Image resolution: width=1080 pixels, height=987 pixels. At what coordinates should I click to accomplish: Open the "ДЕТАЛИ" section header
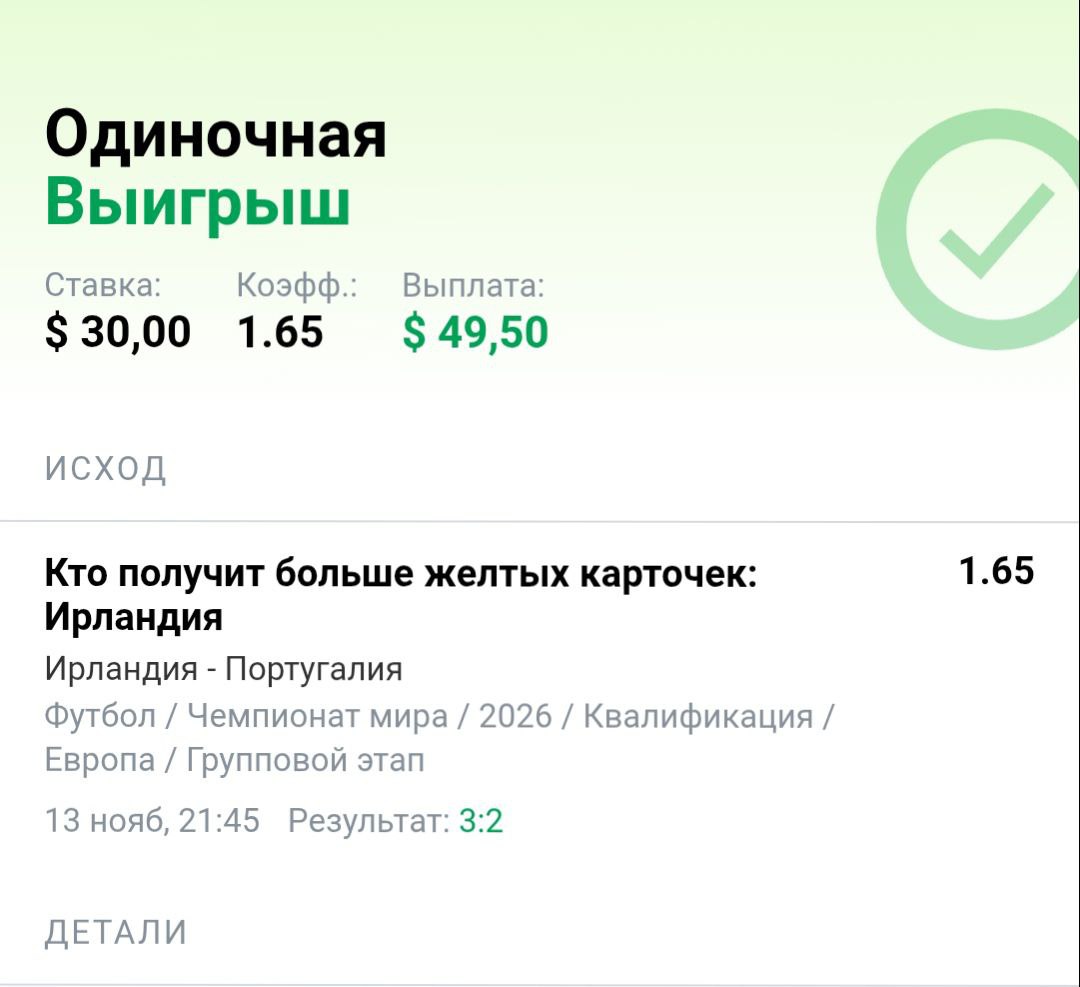(116, 932)
